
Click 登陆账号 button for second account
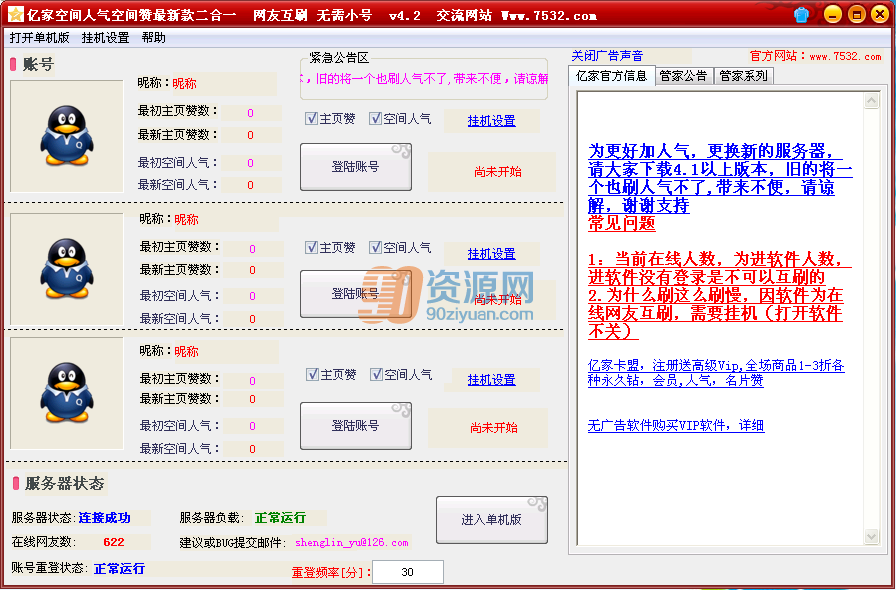click(355, 294)
